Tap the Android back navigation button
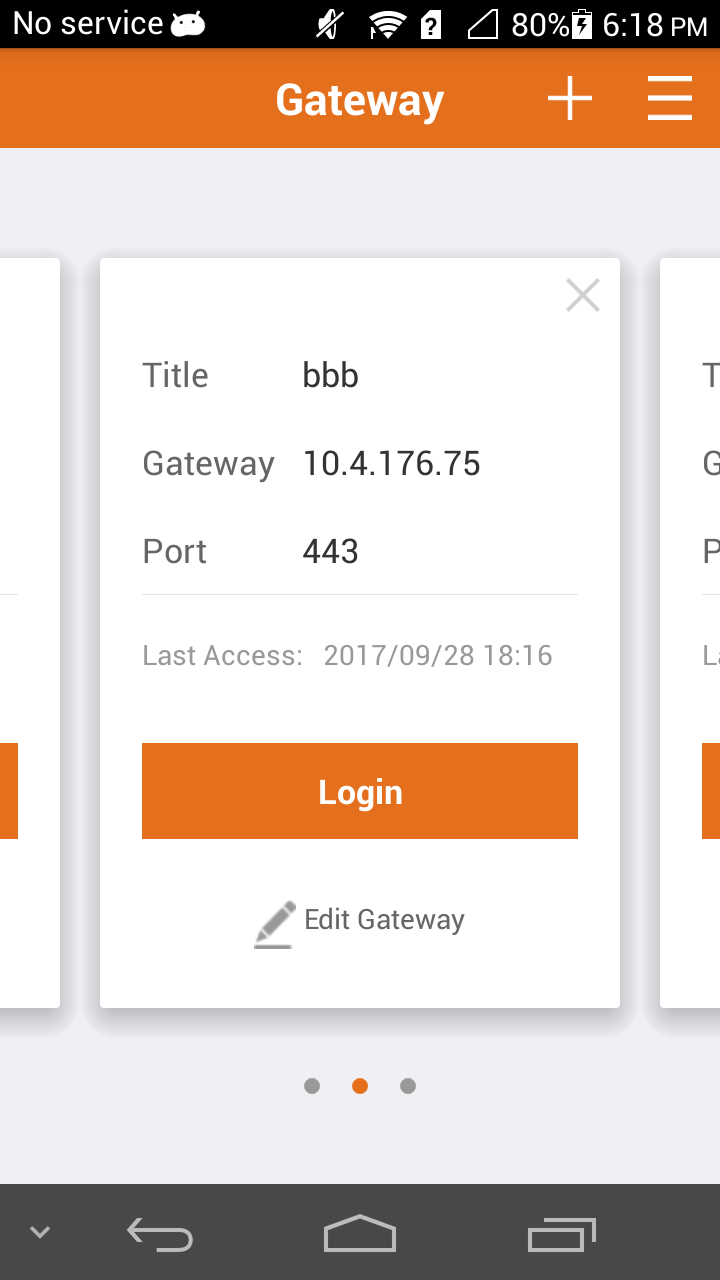This screenshot has width=720, height=1280. (x=160, y=1235)
